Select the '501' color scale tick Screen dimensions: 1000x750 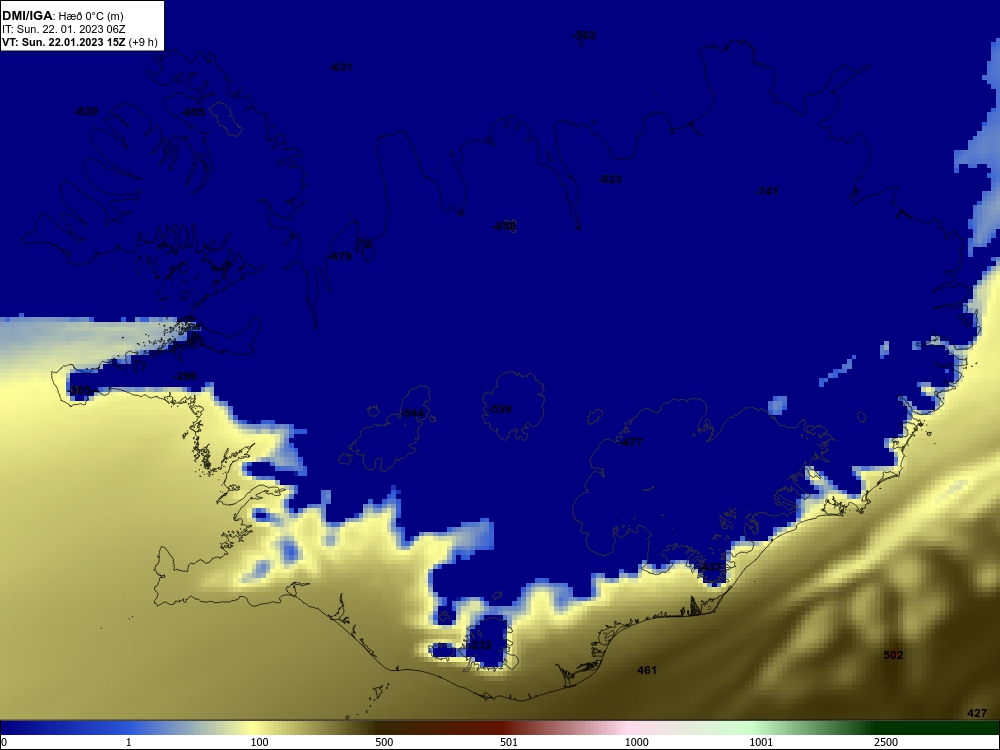[x=509, y=742]
